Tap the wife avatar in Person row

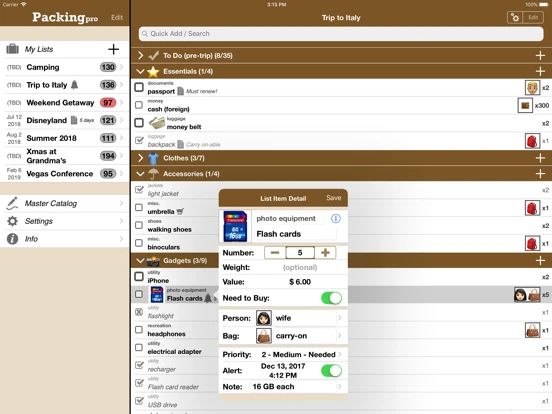264,318
